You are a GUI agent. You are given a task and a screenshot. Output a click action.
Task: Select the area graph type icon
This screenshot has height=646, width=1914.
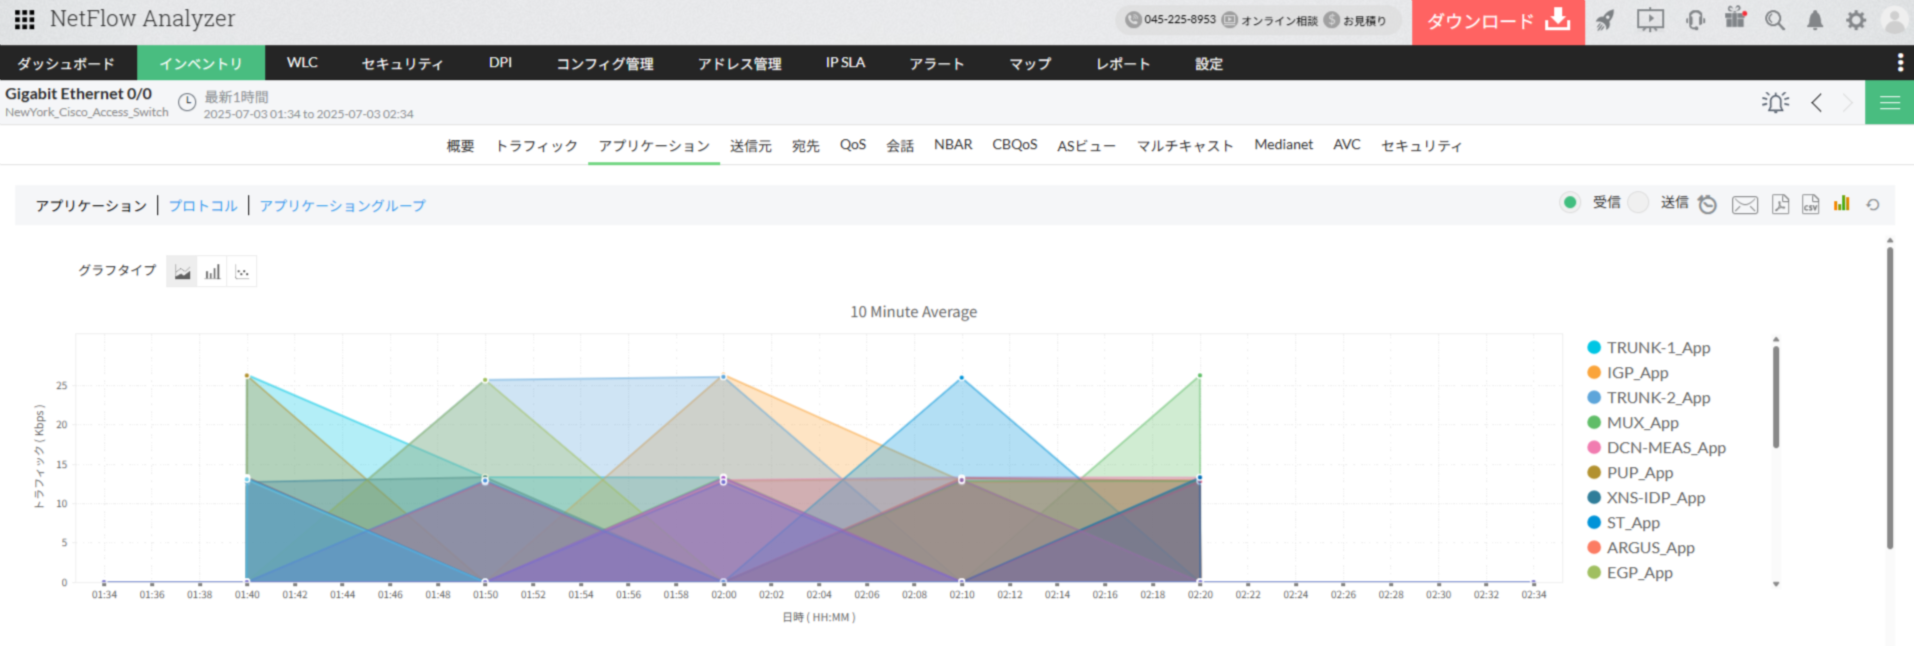click(182, 272)
